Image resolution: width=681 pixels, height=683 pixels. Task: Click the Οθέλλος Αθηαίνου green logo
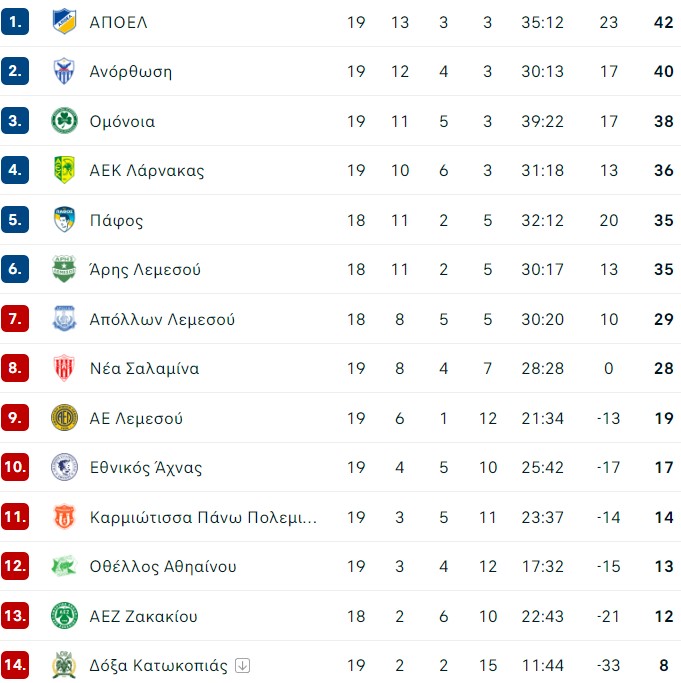(x=64, y=566)
